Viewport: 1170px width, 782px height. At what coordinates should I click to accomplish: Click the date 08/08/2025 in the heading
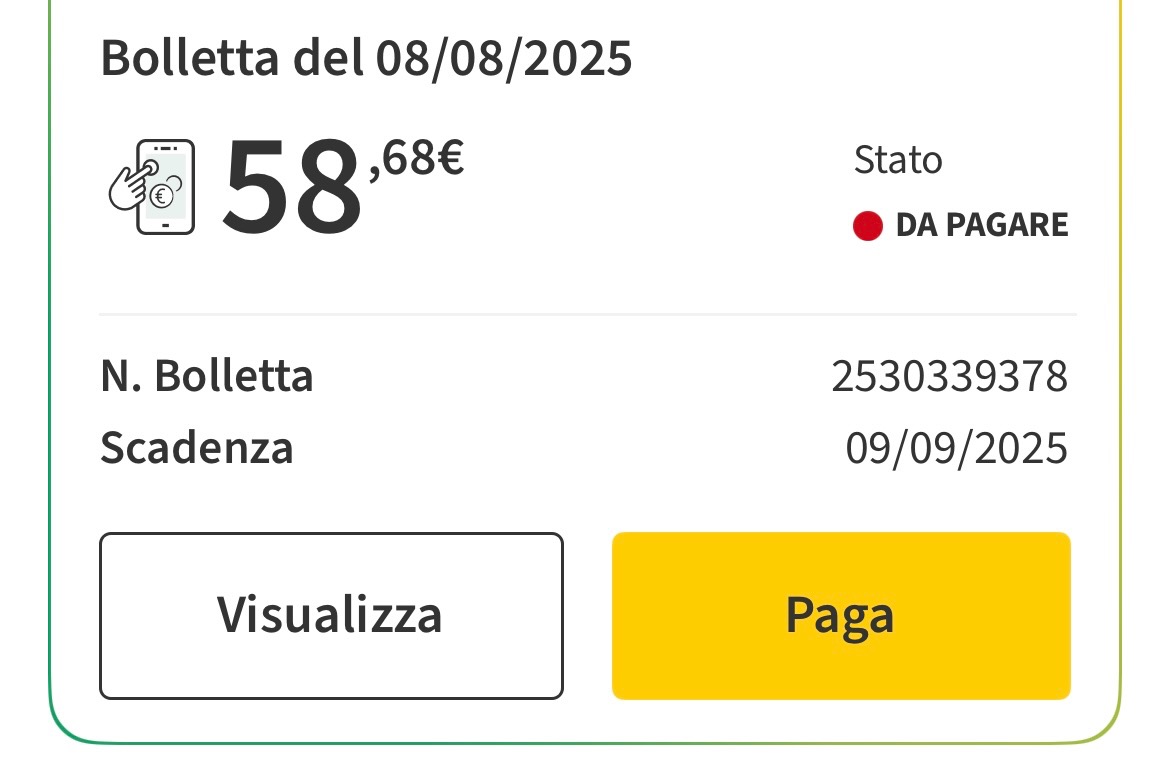(504, 58)
